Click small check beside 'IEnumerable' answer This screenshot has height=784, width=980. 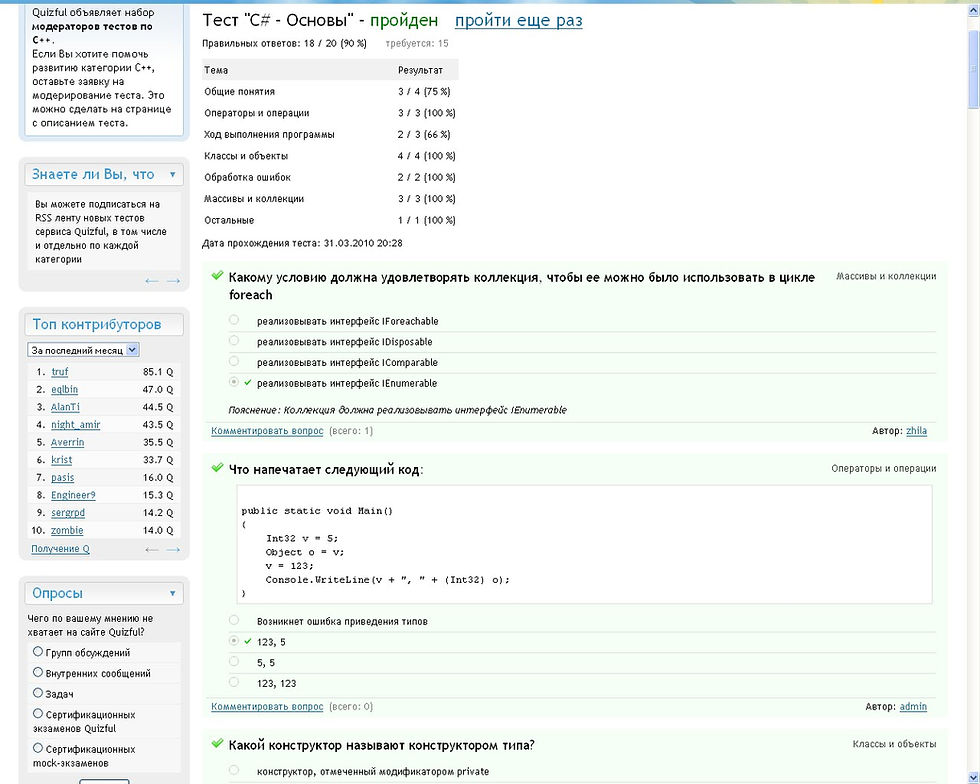tap(248, 382)
